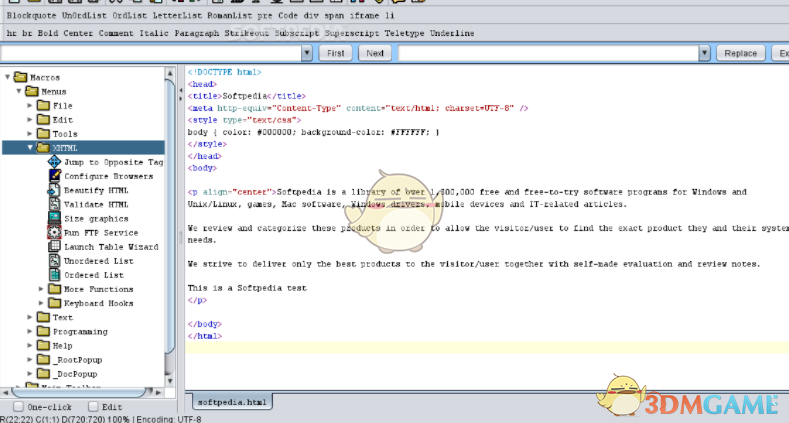Run the Validate HTML macro icon

click(x=54, y=204)
